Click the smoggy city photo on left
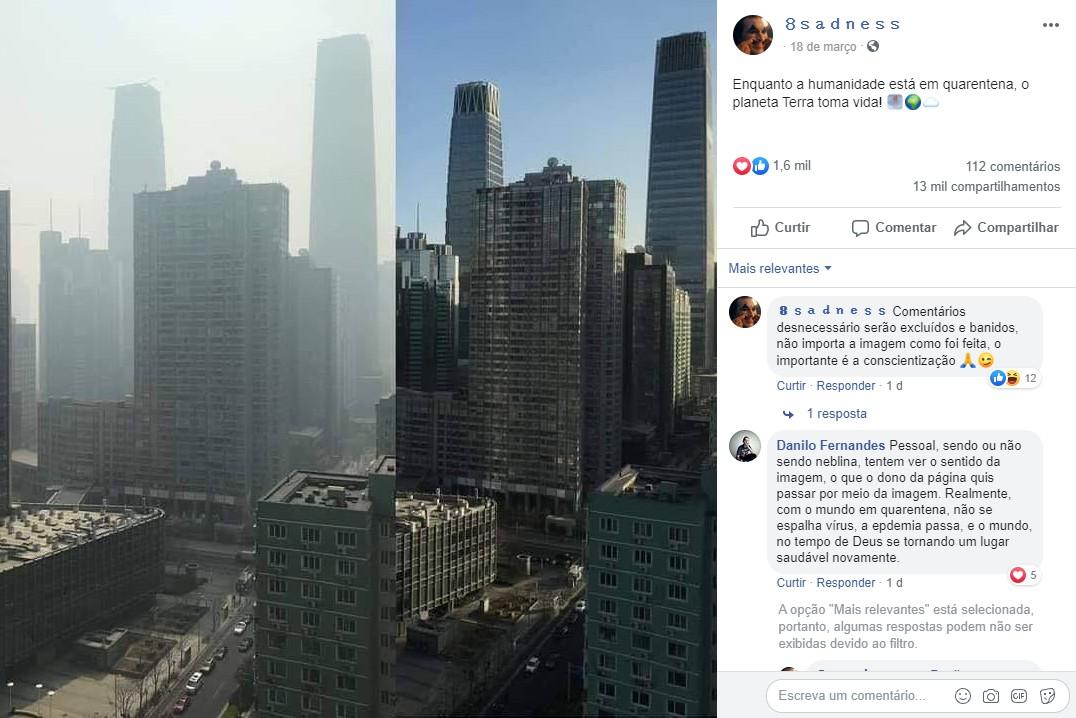 pyautogui.click(x=198, y=359)
